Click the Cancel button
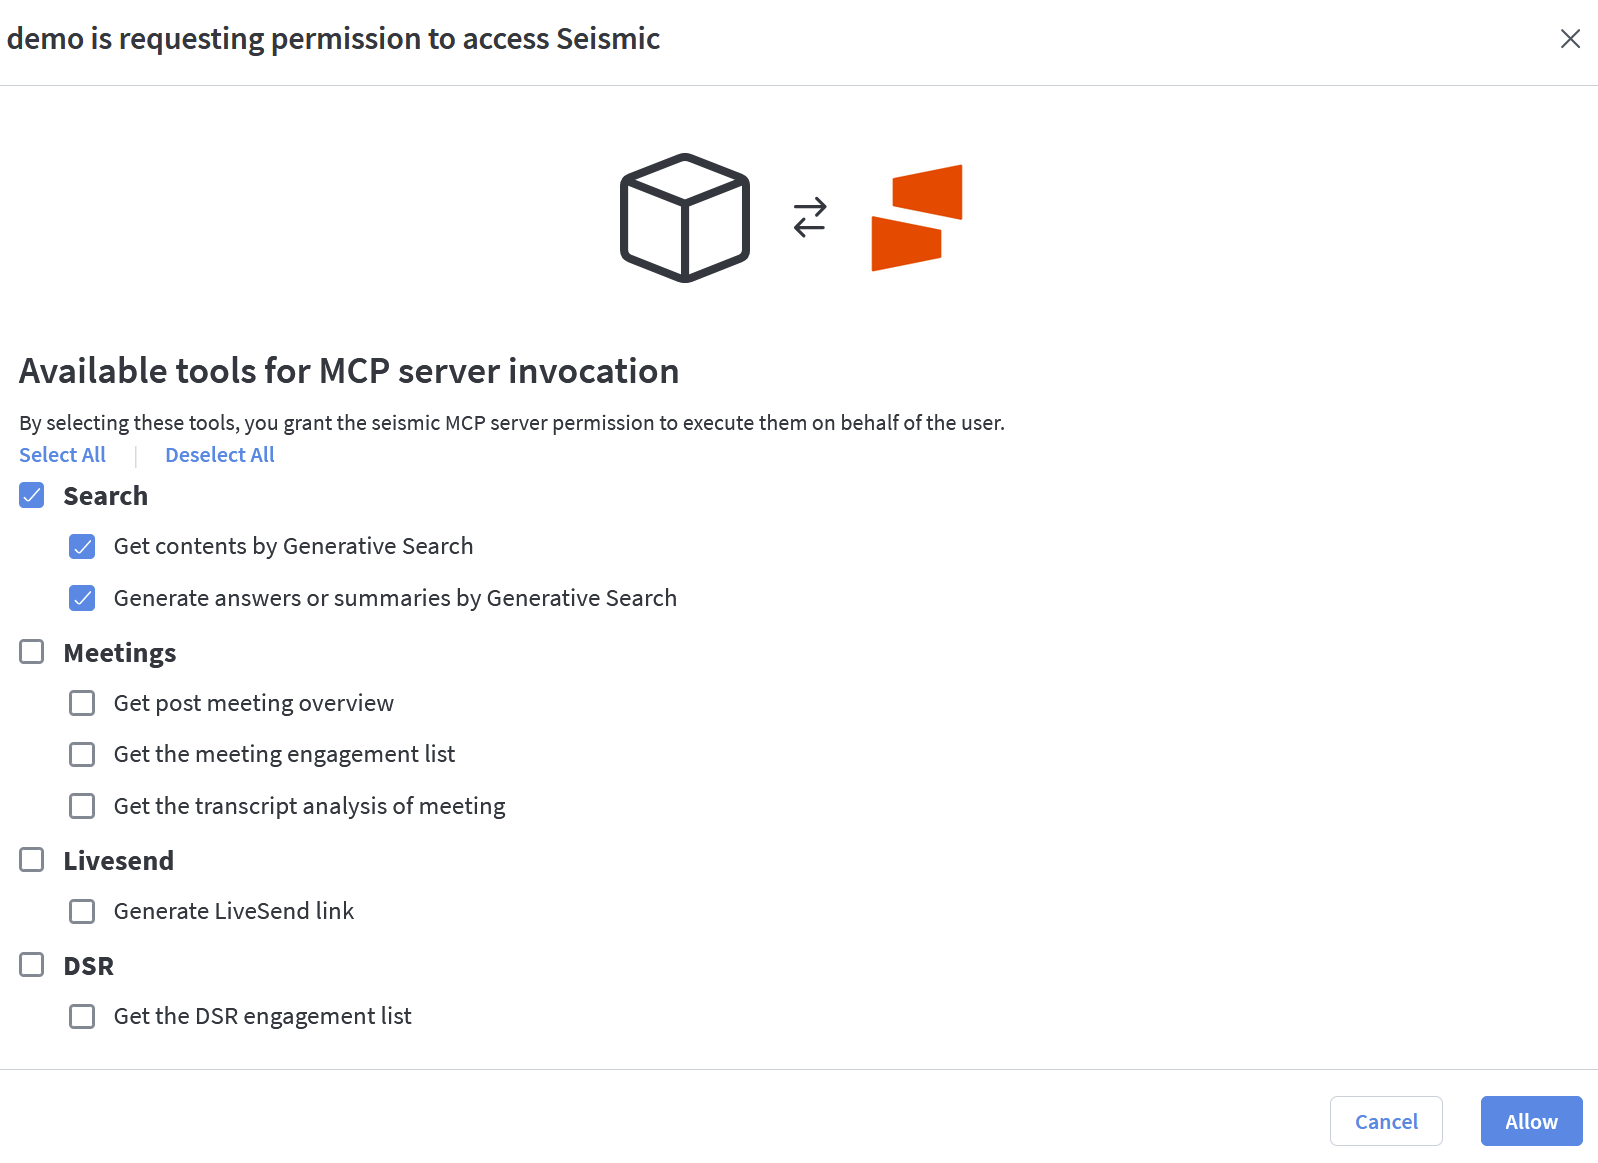The width and height of the screenshot is (1598, 1163). [1386, 1121]
